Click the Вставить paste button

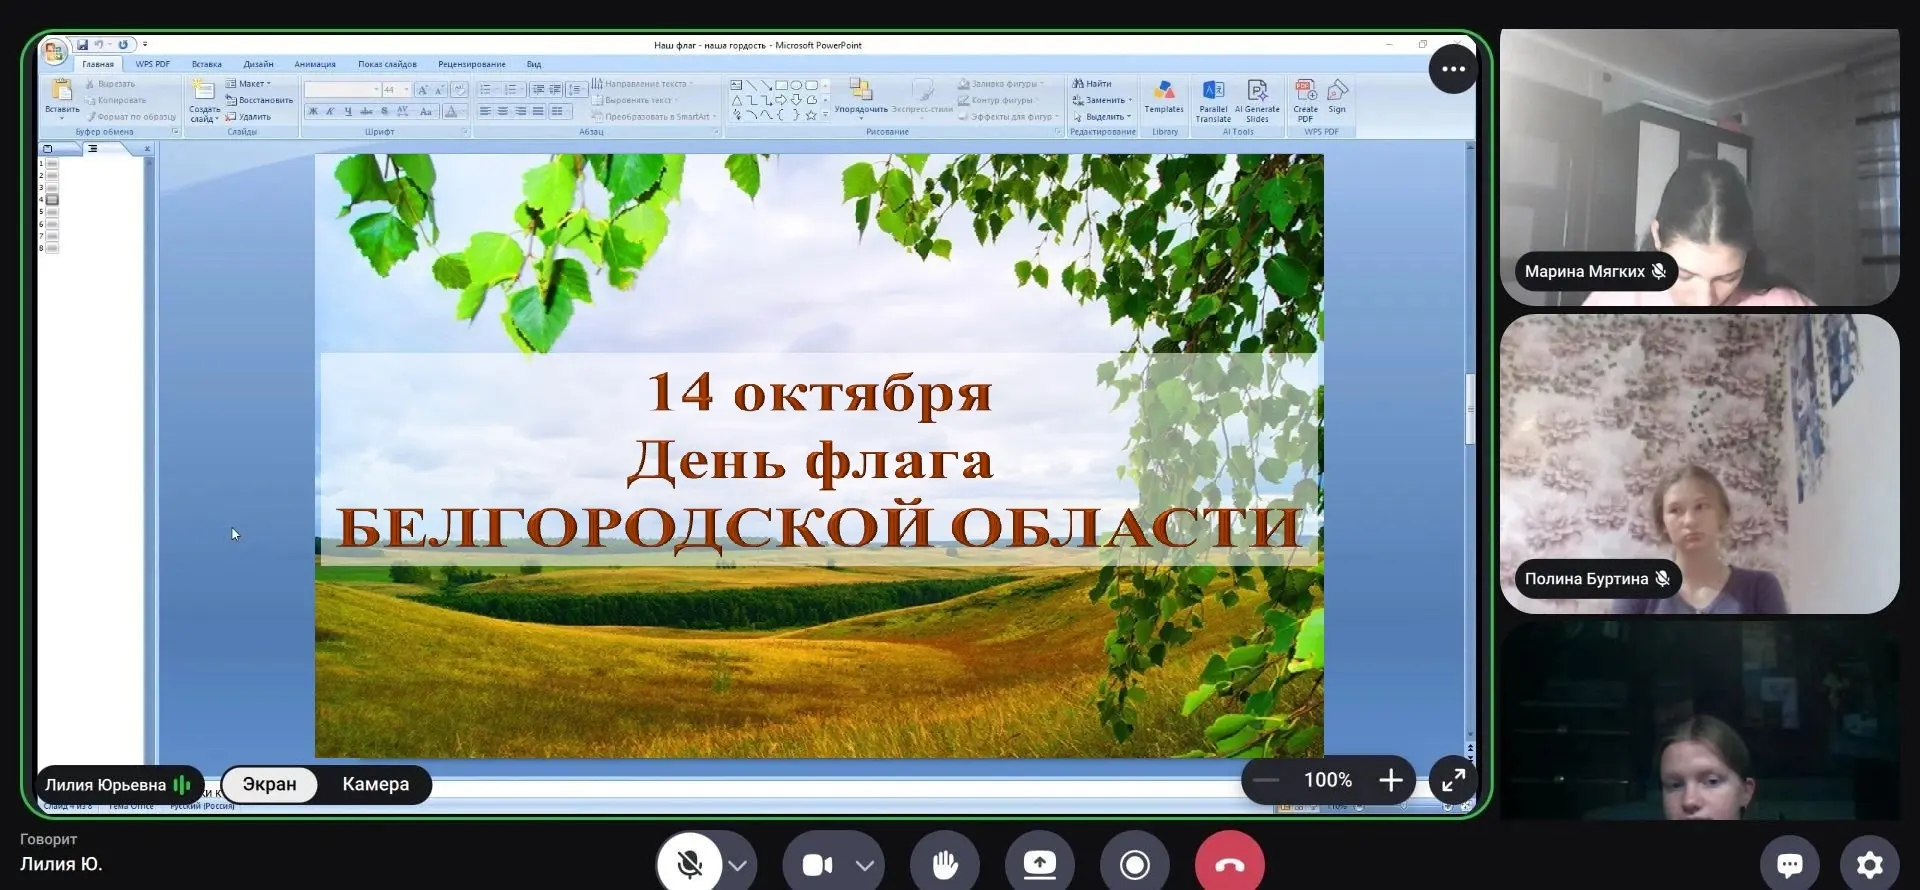pos(62,99)
